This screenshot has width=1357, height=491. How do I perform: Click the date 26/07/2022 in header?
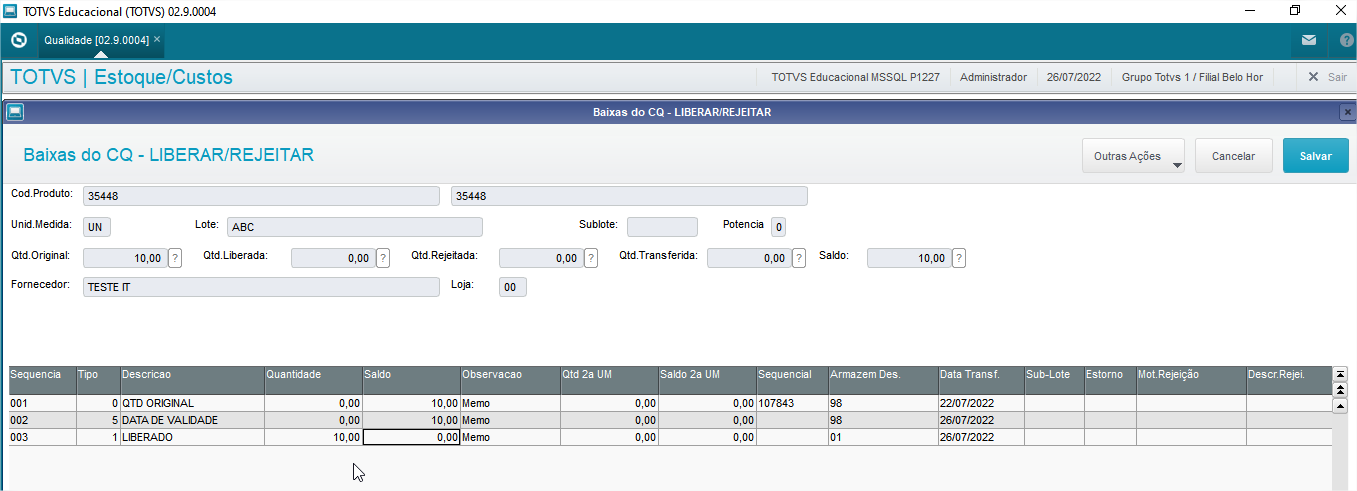pos(1074,77)
